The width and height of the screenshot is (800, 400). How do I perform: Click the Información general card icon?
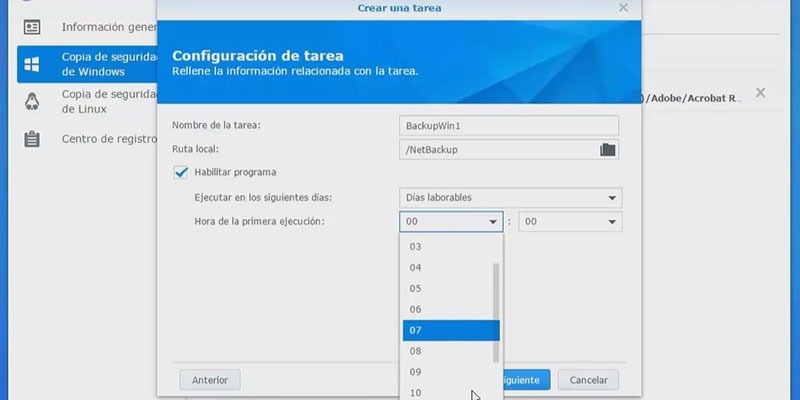32,27
